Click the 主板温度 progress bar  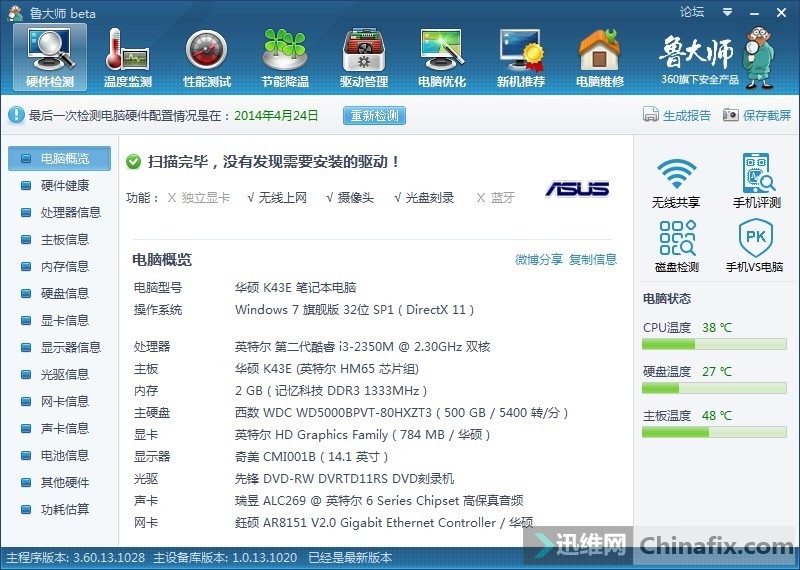point(714,432)
